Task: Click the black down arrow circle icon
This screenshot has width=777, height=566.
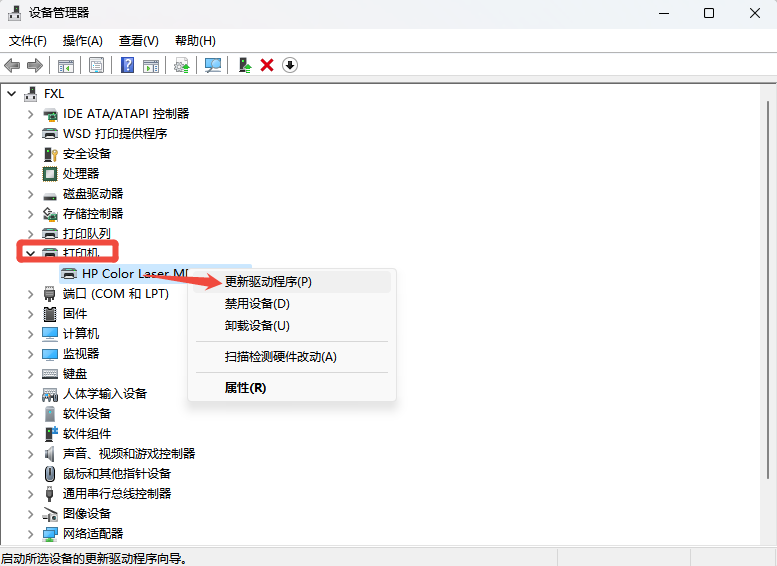Action: click(290, 65)
